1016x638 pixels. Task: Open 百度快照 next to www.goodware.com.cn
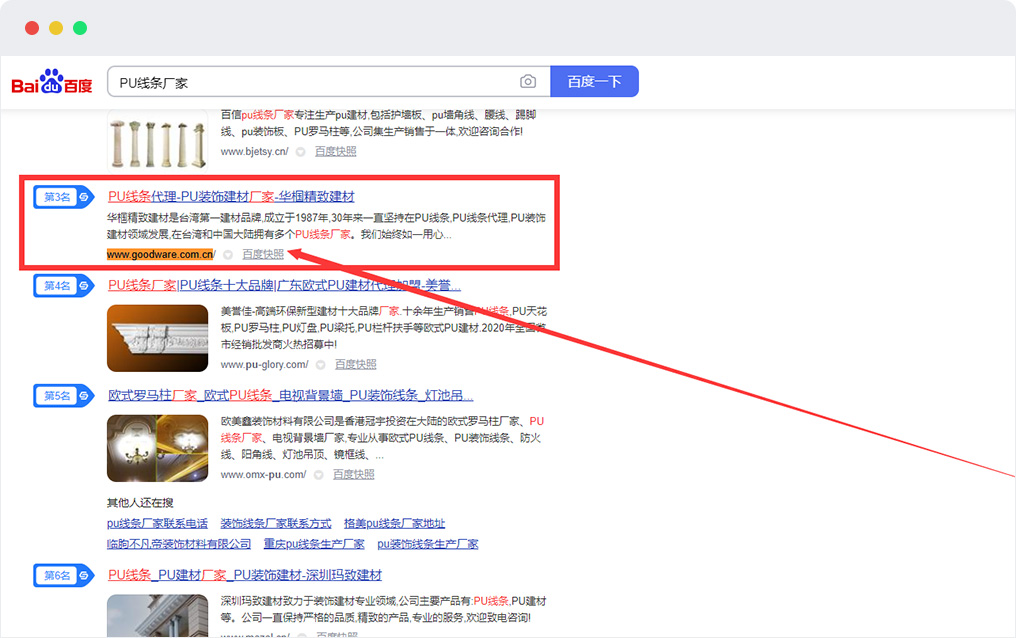click(x=263, y=255)
